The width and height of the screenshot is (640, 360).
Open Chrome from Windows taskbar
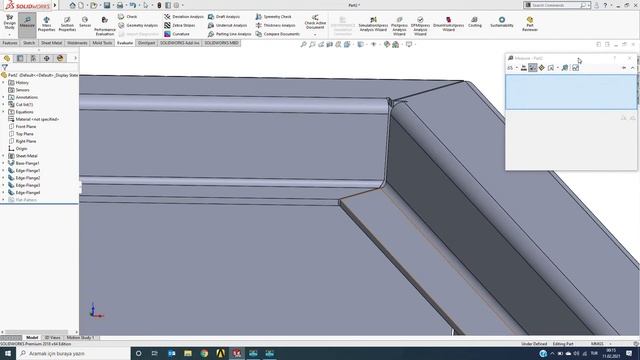click(x=204, y=353)
